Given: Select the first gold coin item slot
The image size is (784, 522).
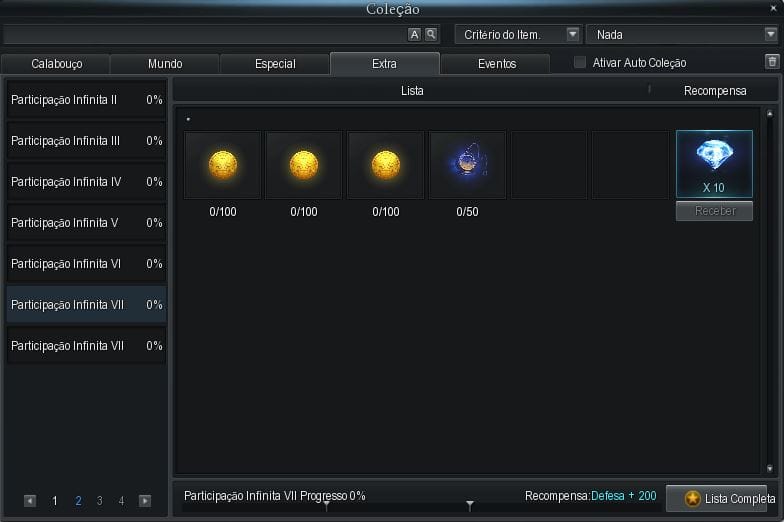Looking at the screenshot, I should [222, 165].
